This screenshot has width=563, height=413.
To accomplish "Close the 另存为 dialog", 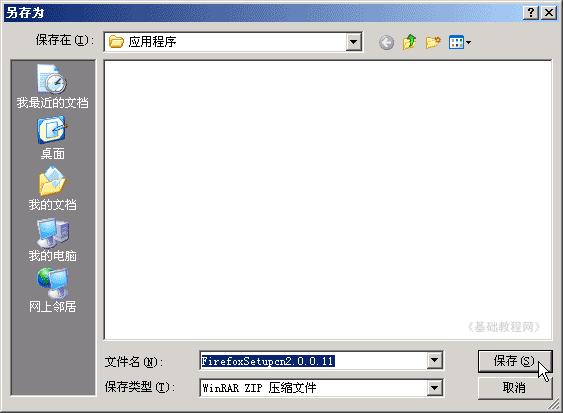I will click(549, 13).
